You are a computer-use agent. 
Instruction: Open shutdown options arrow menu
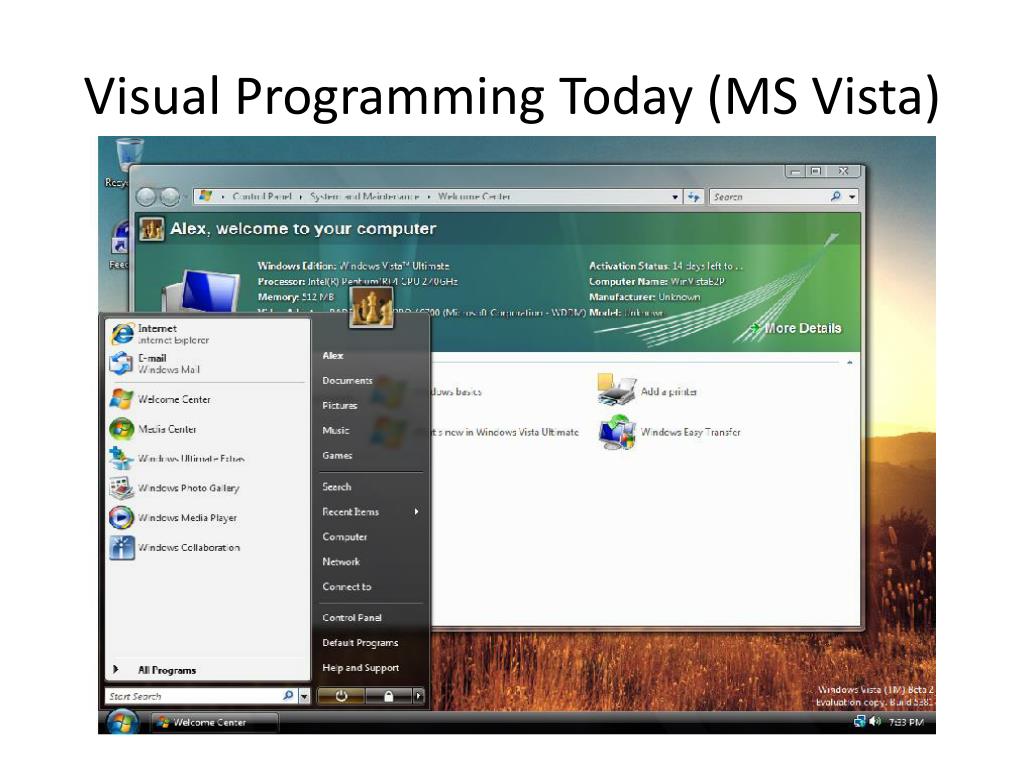(x=419, y=696)
